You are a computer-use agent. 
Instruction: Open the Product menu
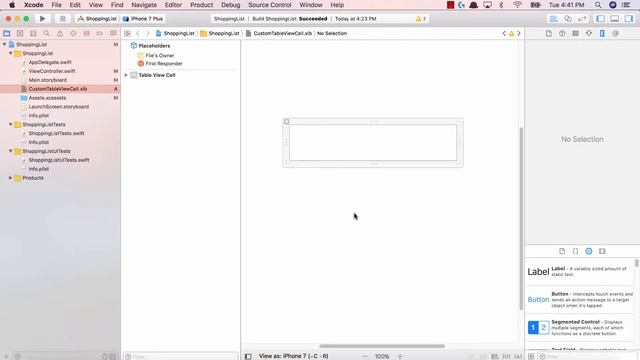(x=201, y=5)
